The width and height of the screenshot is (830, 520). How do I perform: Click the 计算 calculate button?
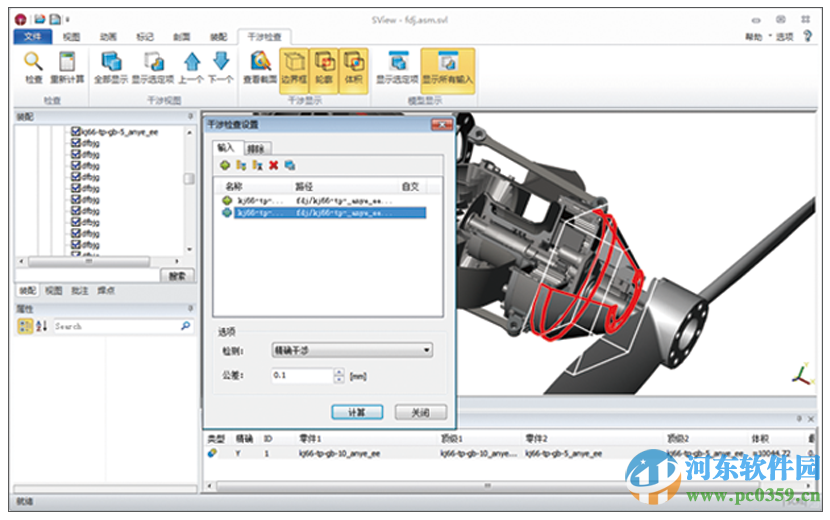click(x=357, y=413)
